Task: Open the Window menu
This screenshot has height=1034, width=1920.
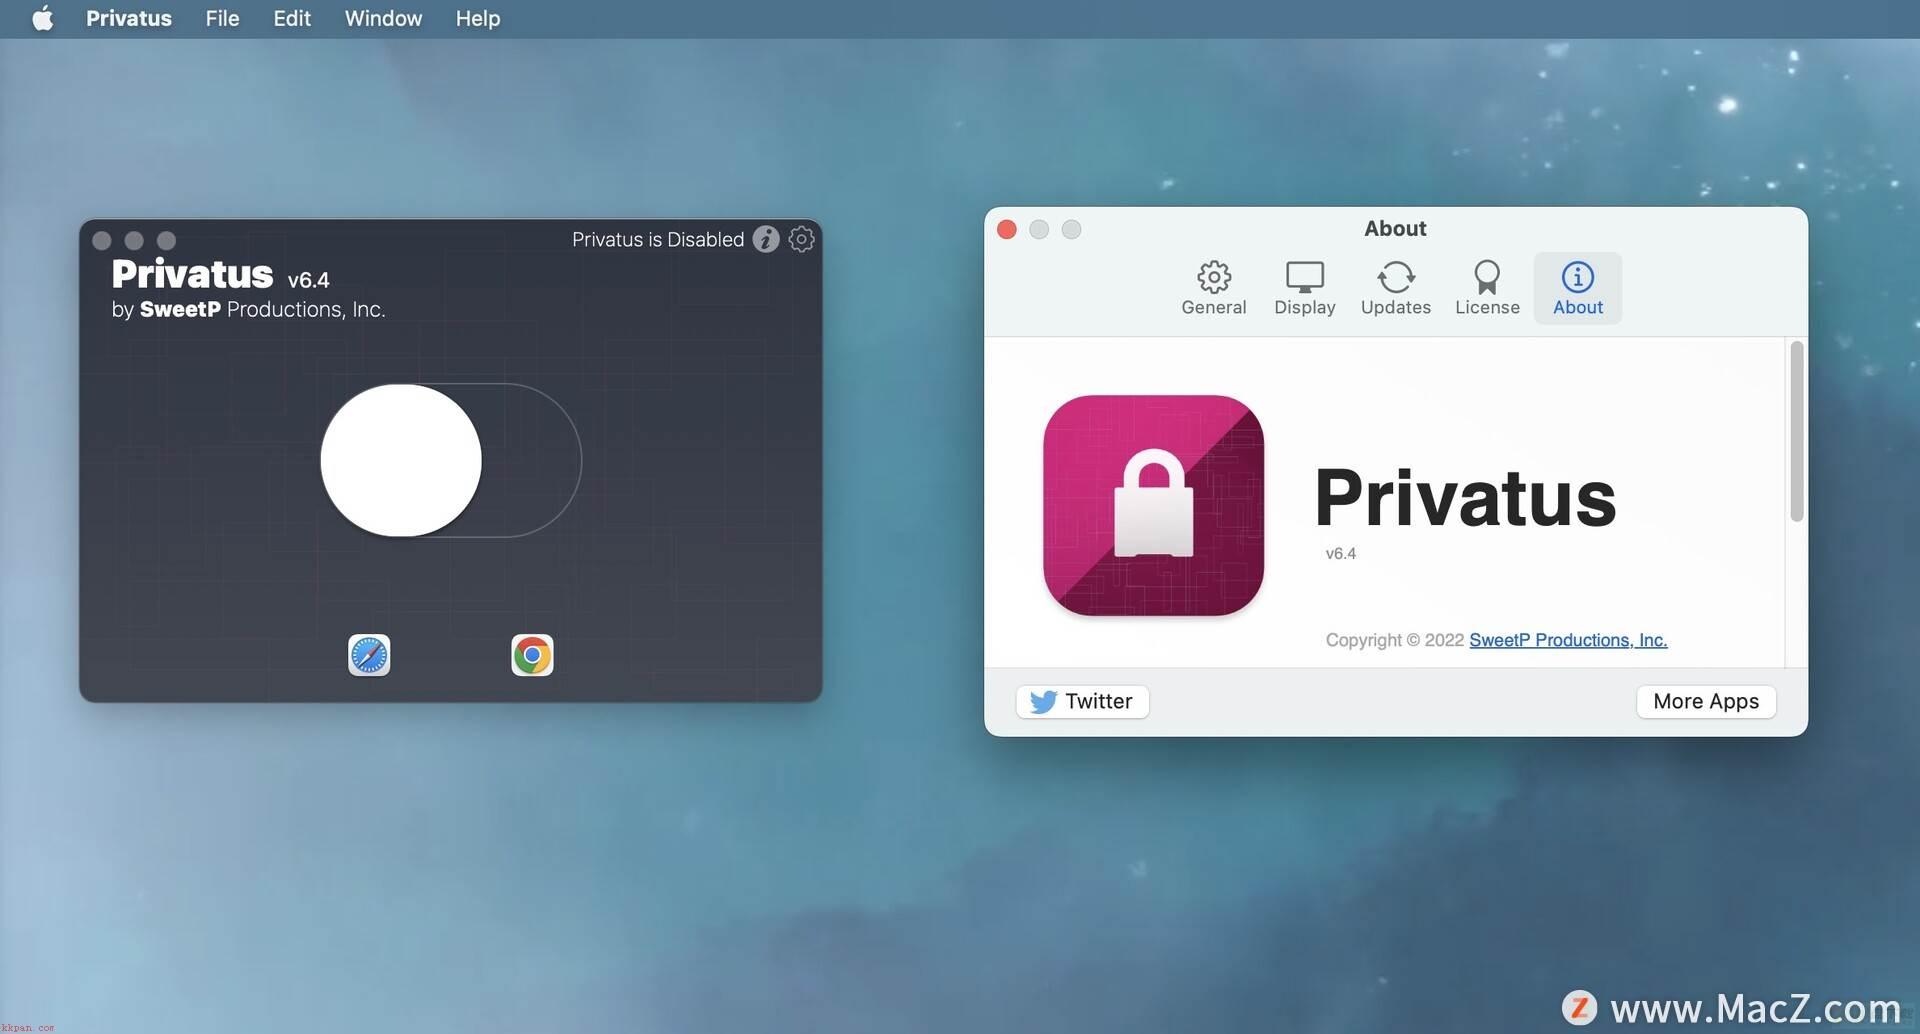Action: [x=383, y=18]
